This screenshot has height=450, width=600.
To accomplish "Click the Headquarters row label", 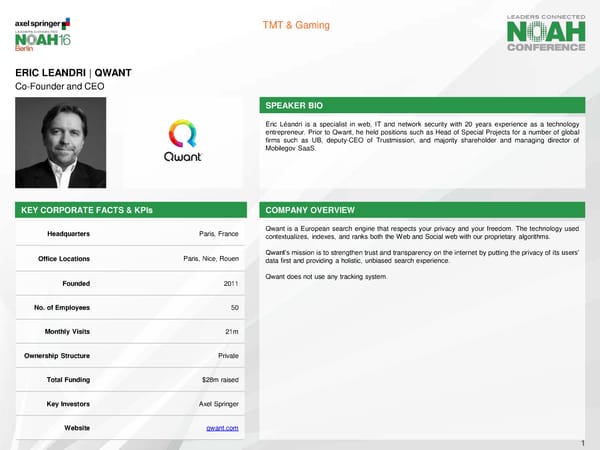I will (x=68, y=235).
